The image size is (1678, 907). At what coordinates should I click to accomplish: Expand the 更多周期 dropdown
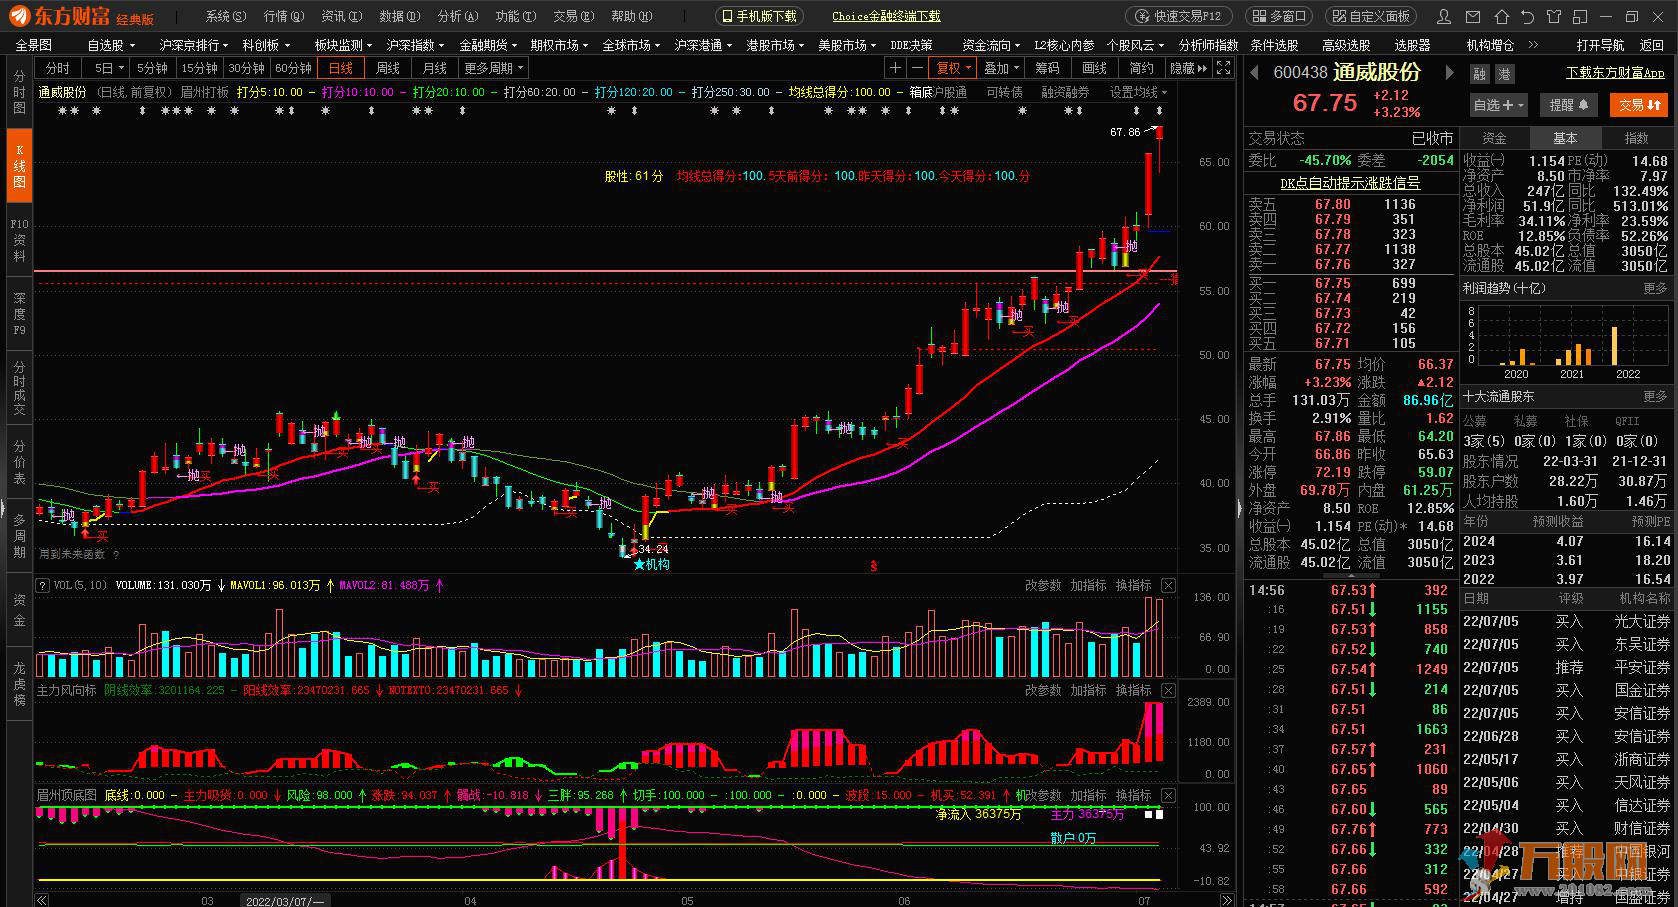pyautogui.click(x=494, y=68)
